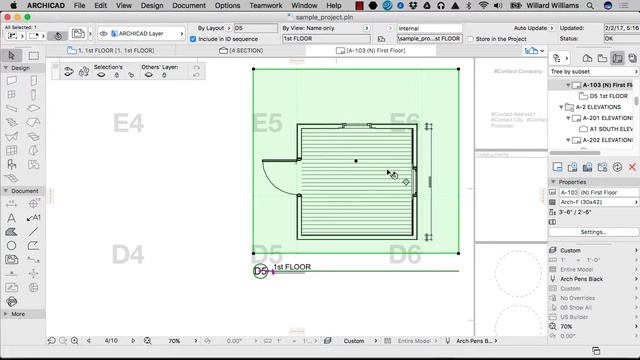
Task: Select the Beam tool
Action: (x=11, y=108)
